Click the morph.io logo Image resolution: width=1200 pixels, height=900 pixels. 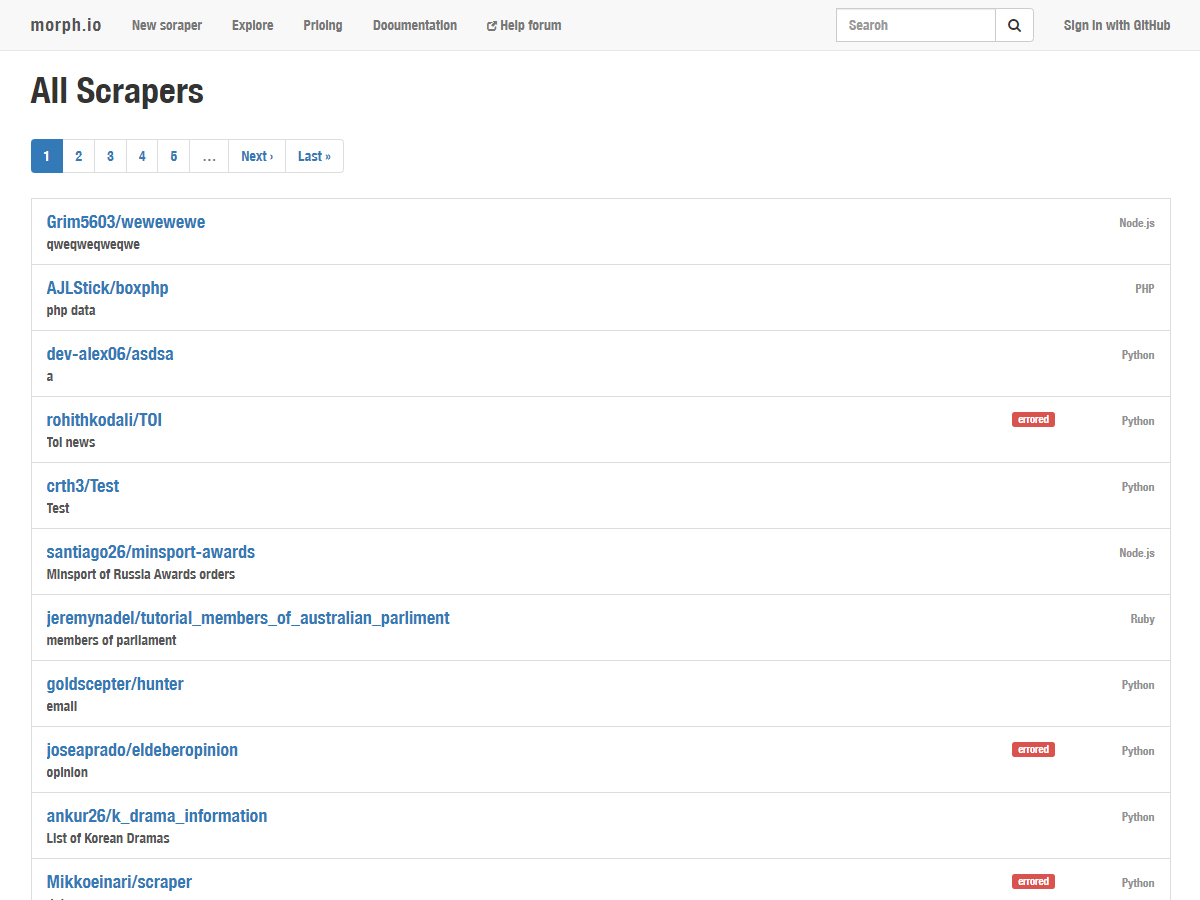[x=66, y=25]
